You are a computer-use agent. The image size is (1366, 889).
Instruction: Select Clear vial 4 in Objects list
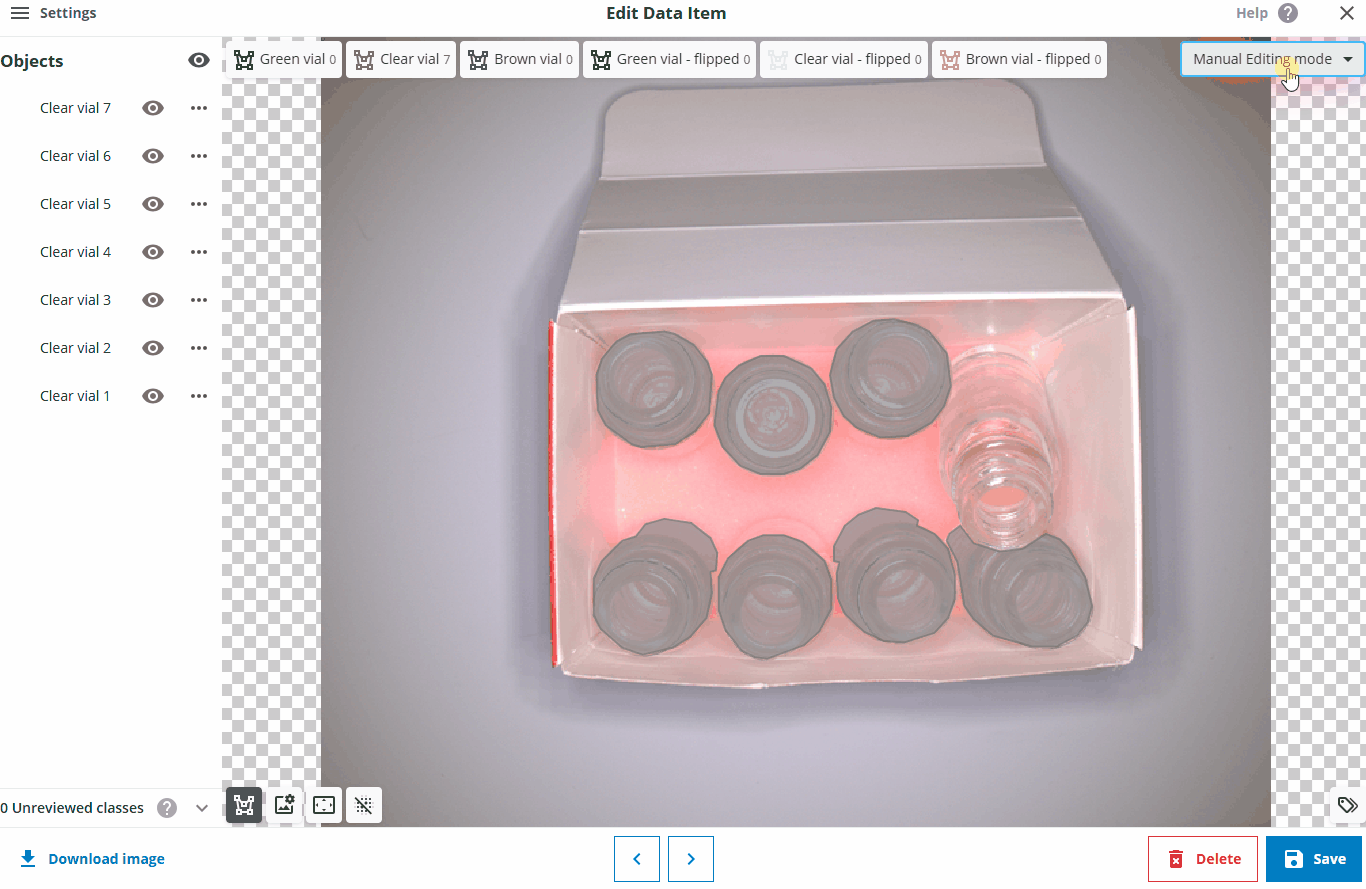(x=76, y=252)
